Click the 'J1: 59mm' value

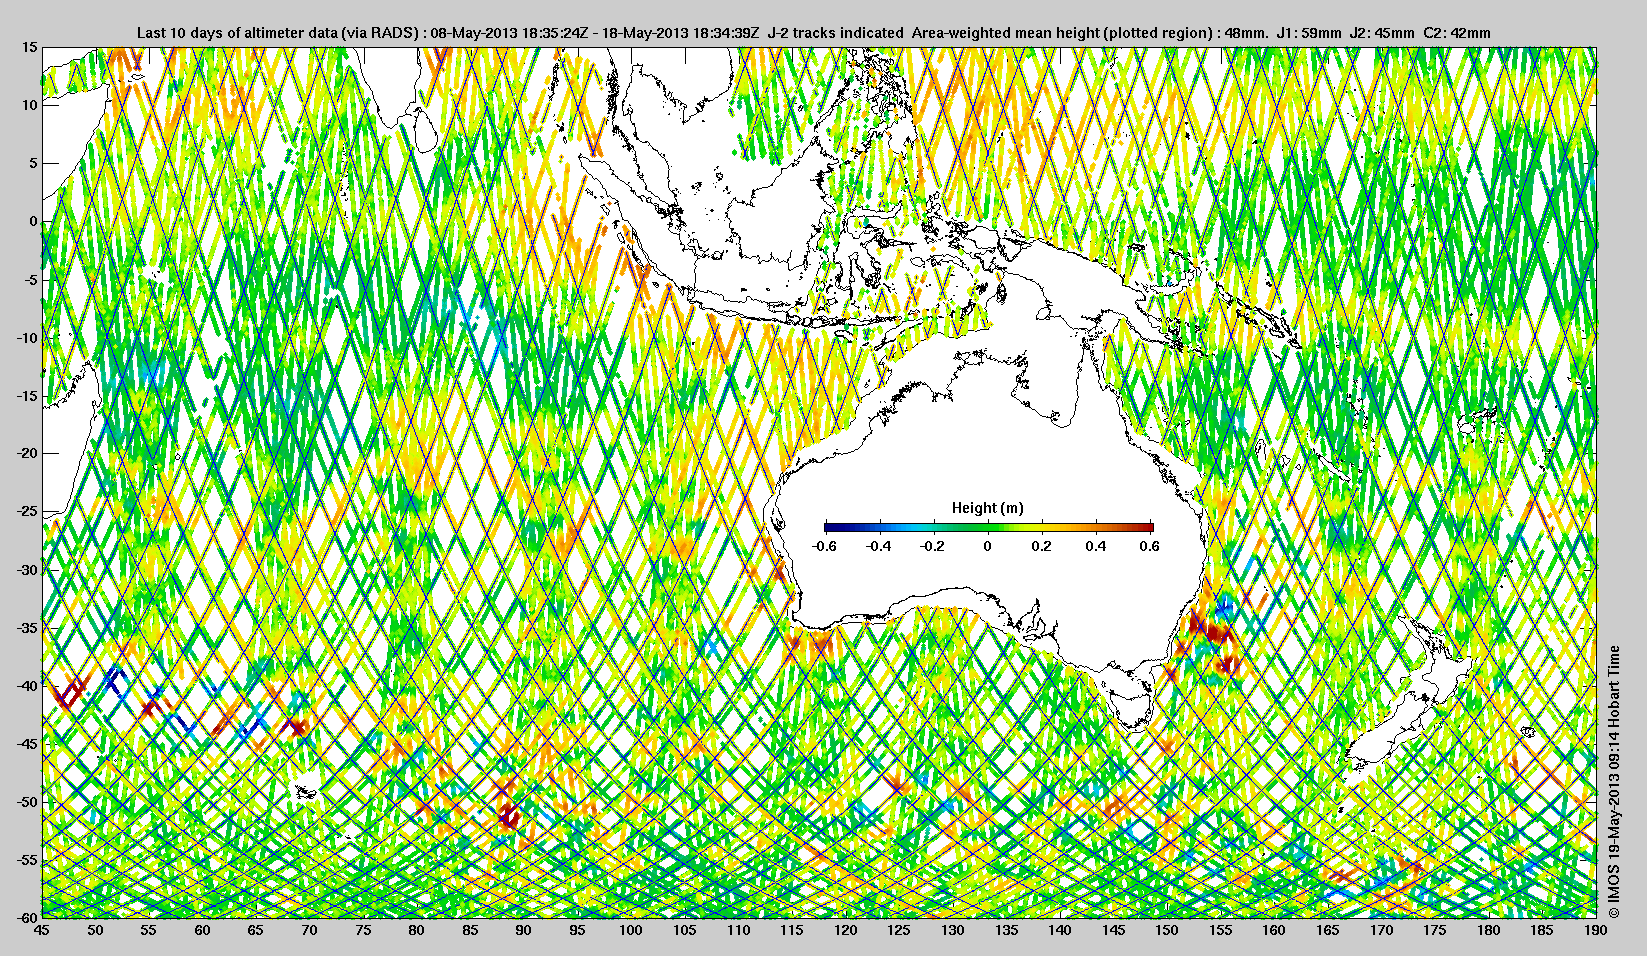pos(1310,33)
